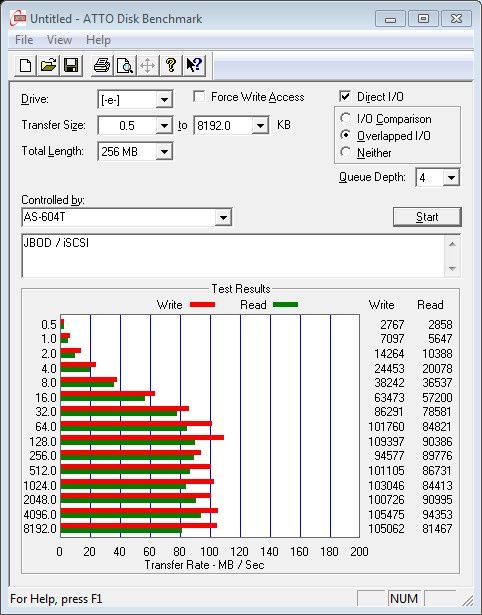The height and width of the screenshot is (615, 482).
Task: Open the Controlled by AS-604T dropdown
Action: tap(223, 217)
